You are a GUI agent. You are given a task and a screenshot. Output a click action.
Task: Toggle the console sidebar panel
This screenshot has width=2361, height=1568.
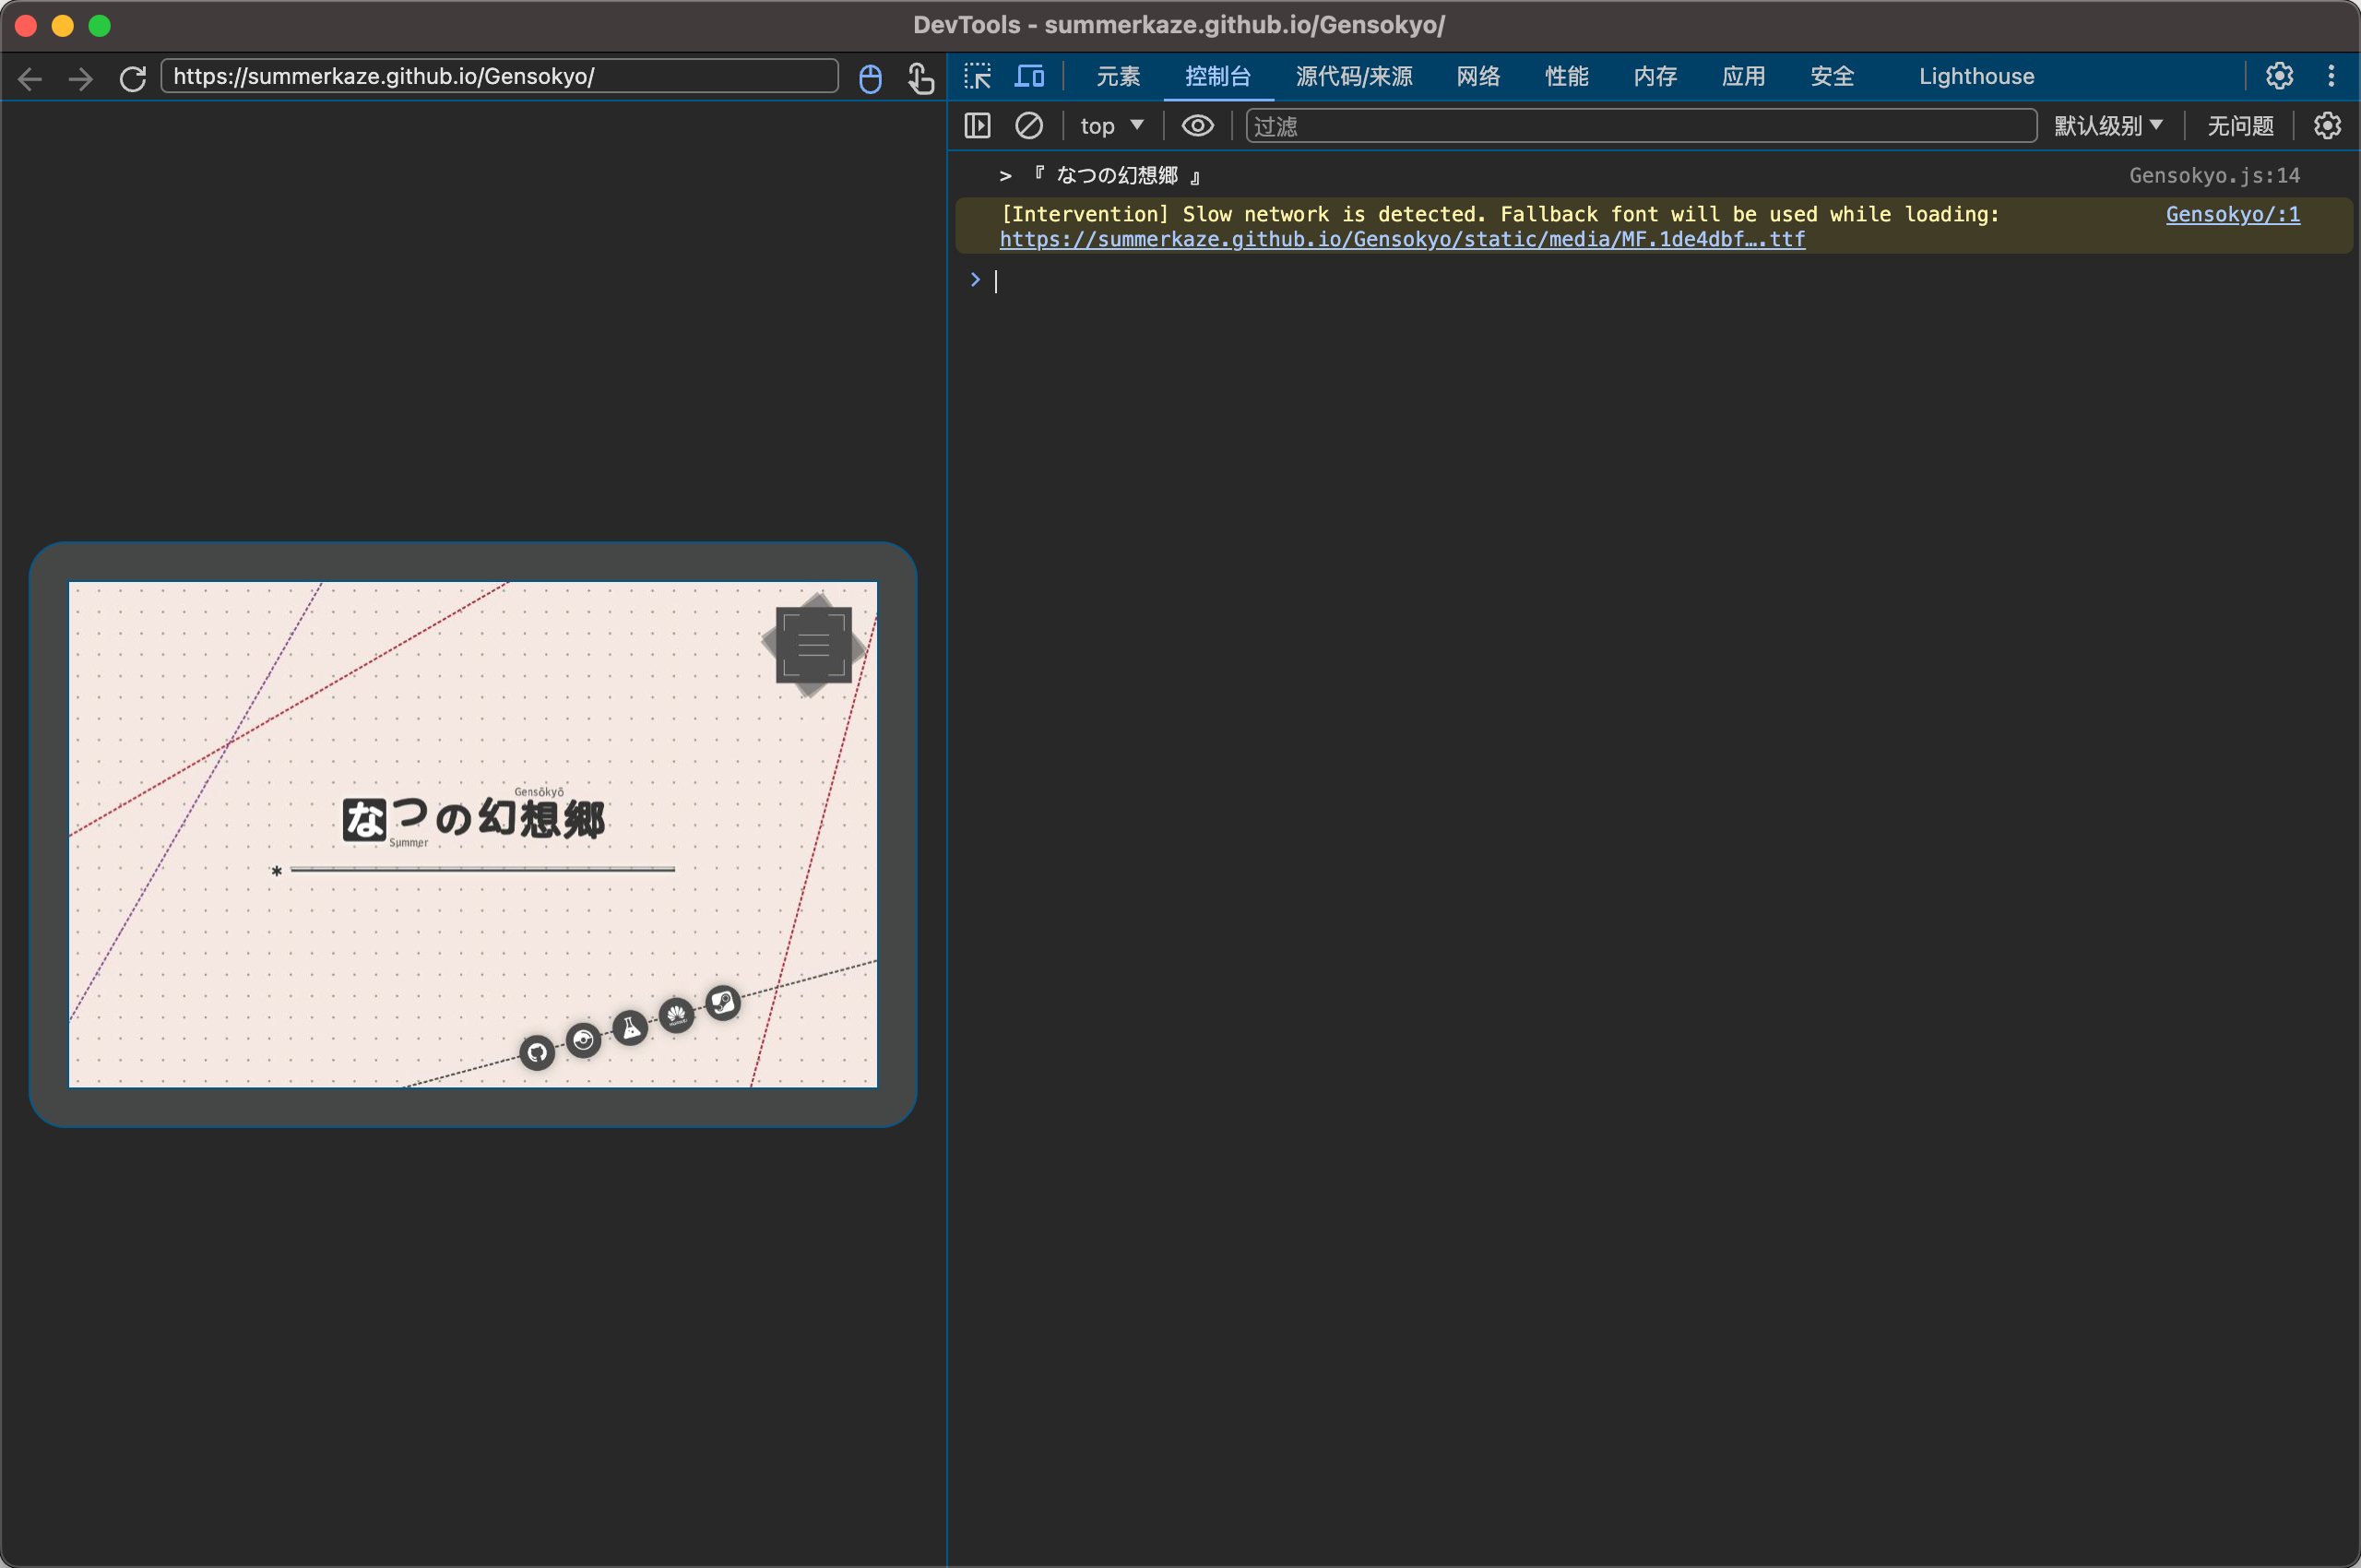click(977, 126)
